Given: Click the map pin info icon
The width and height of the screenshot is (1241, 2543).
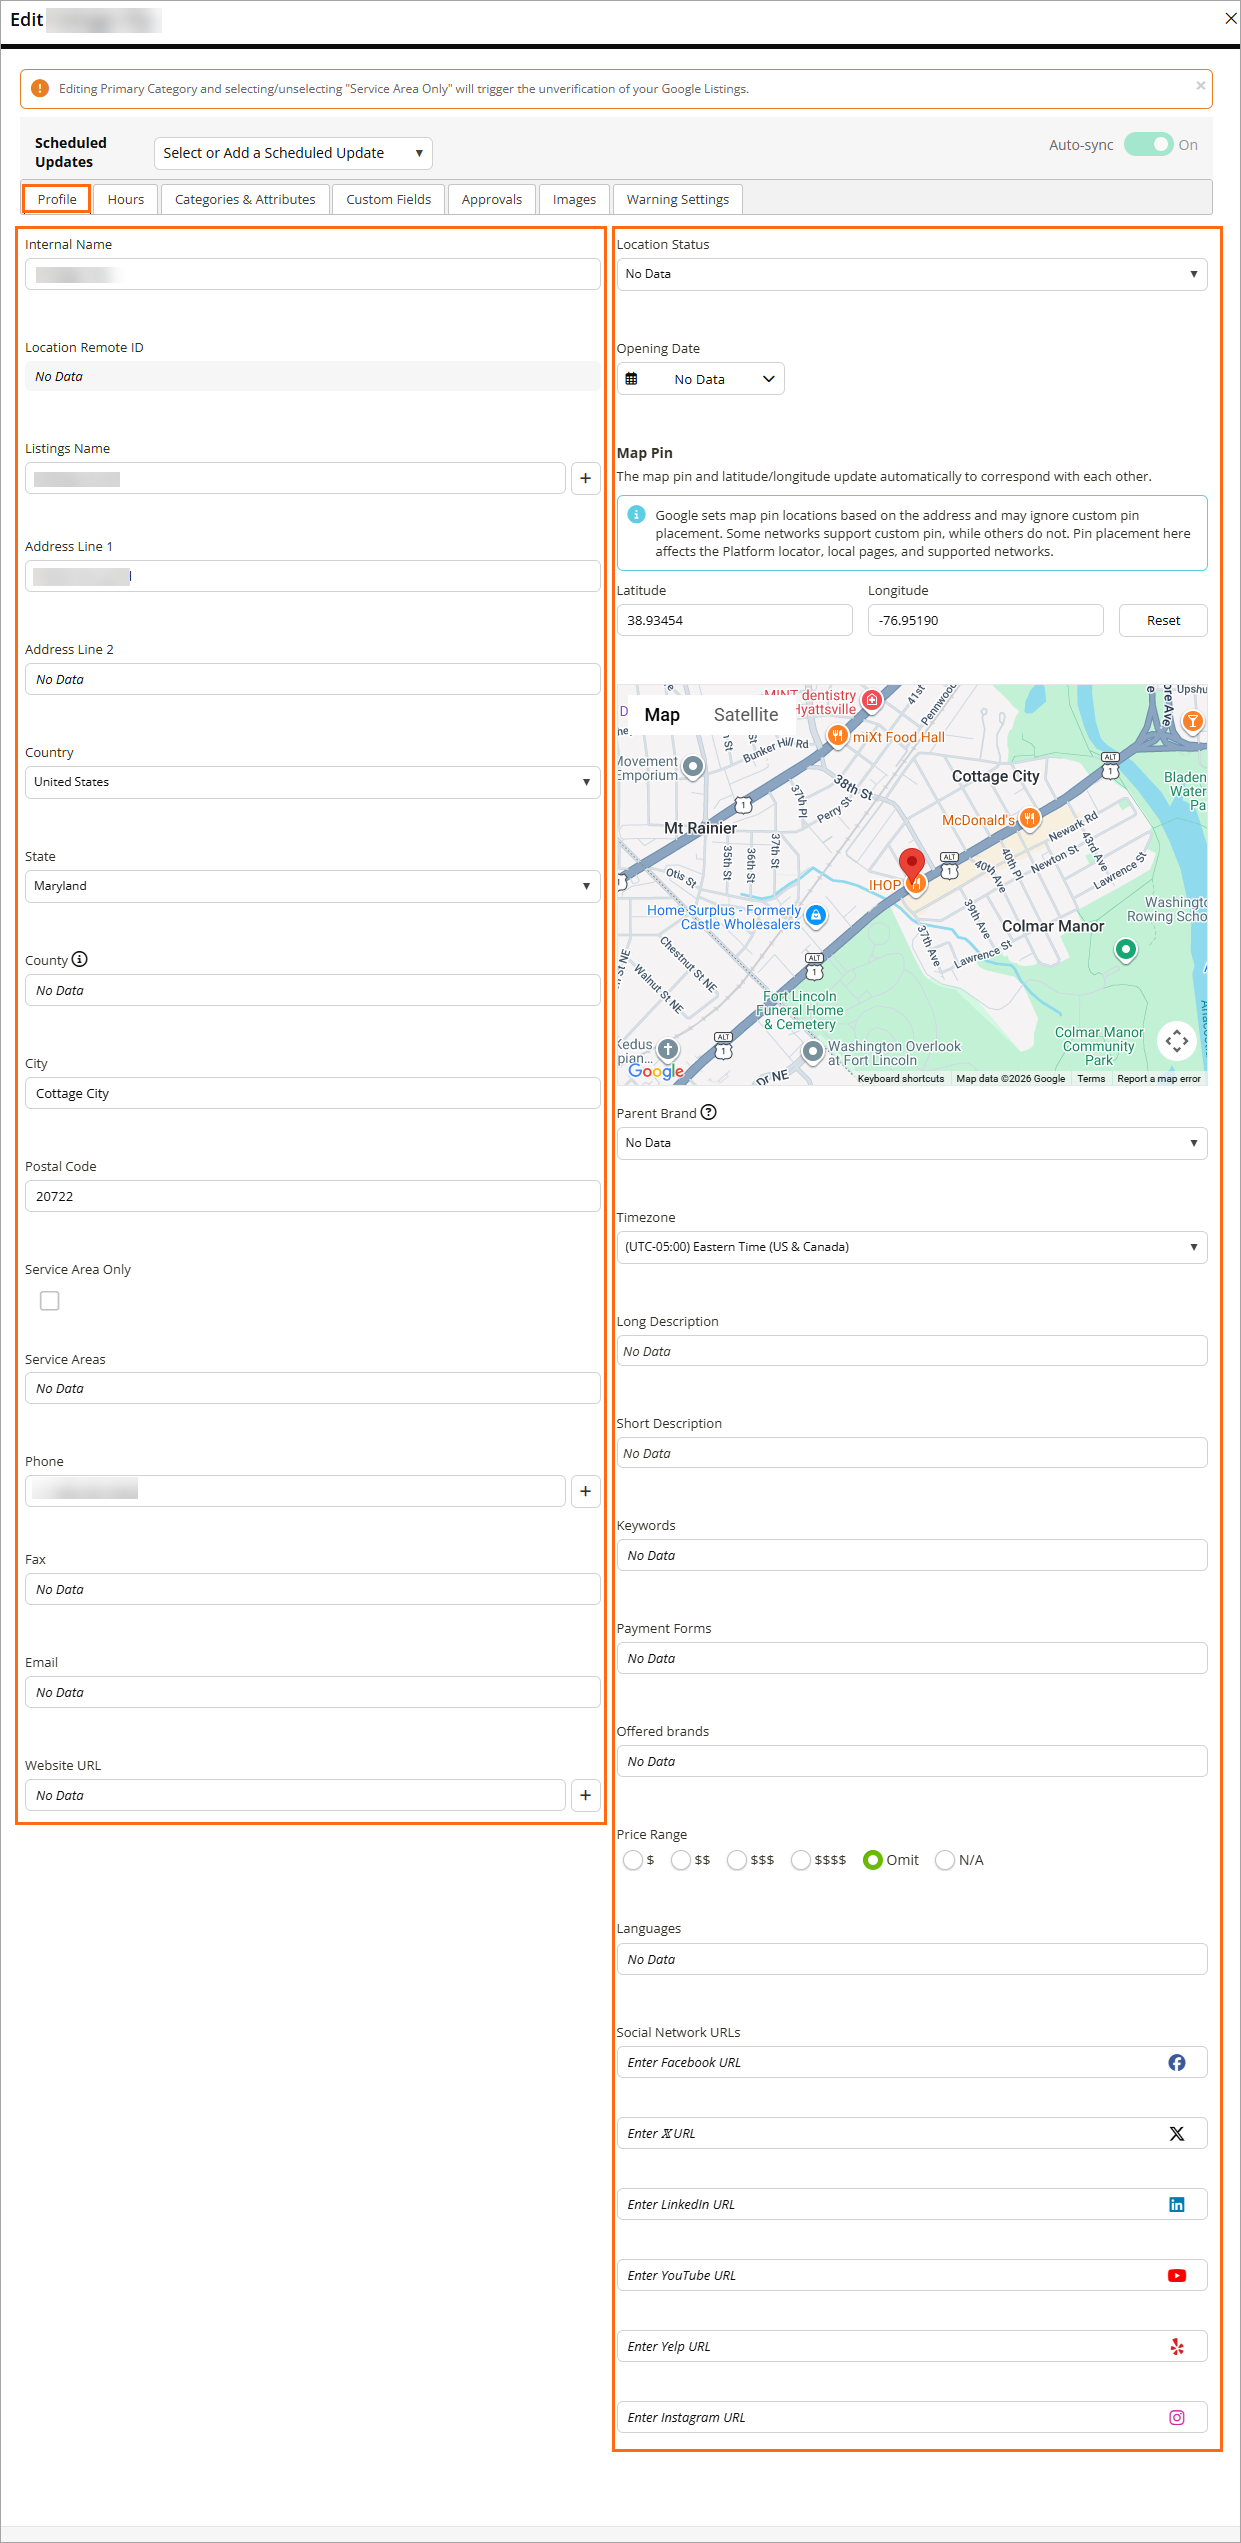Looking at the screenshot, I should [x=636, y=514].
